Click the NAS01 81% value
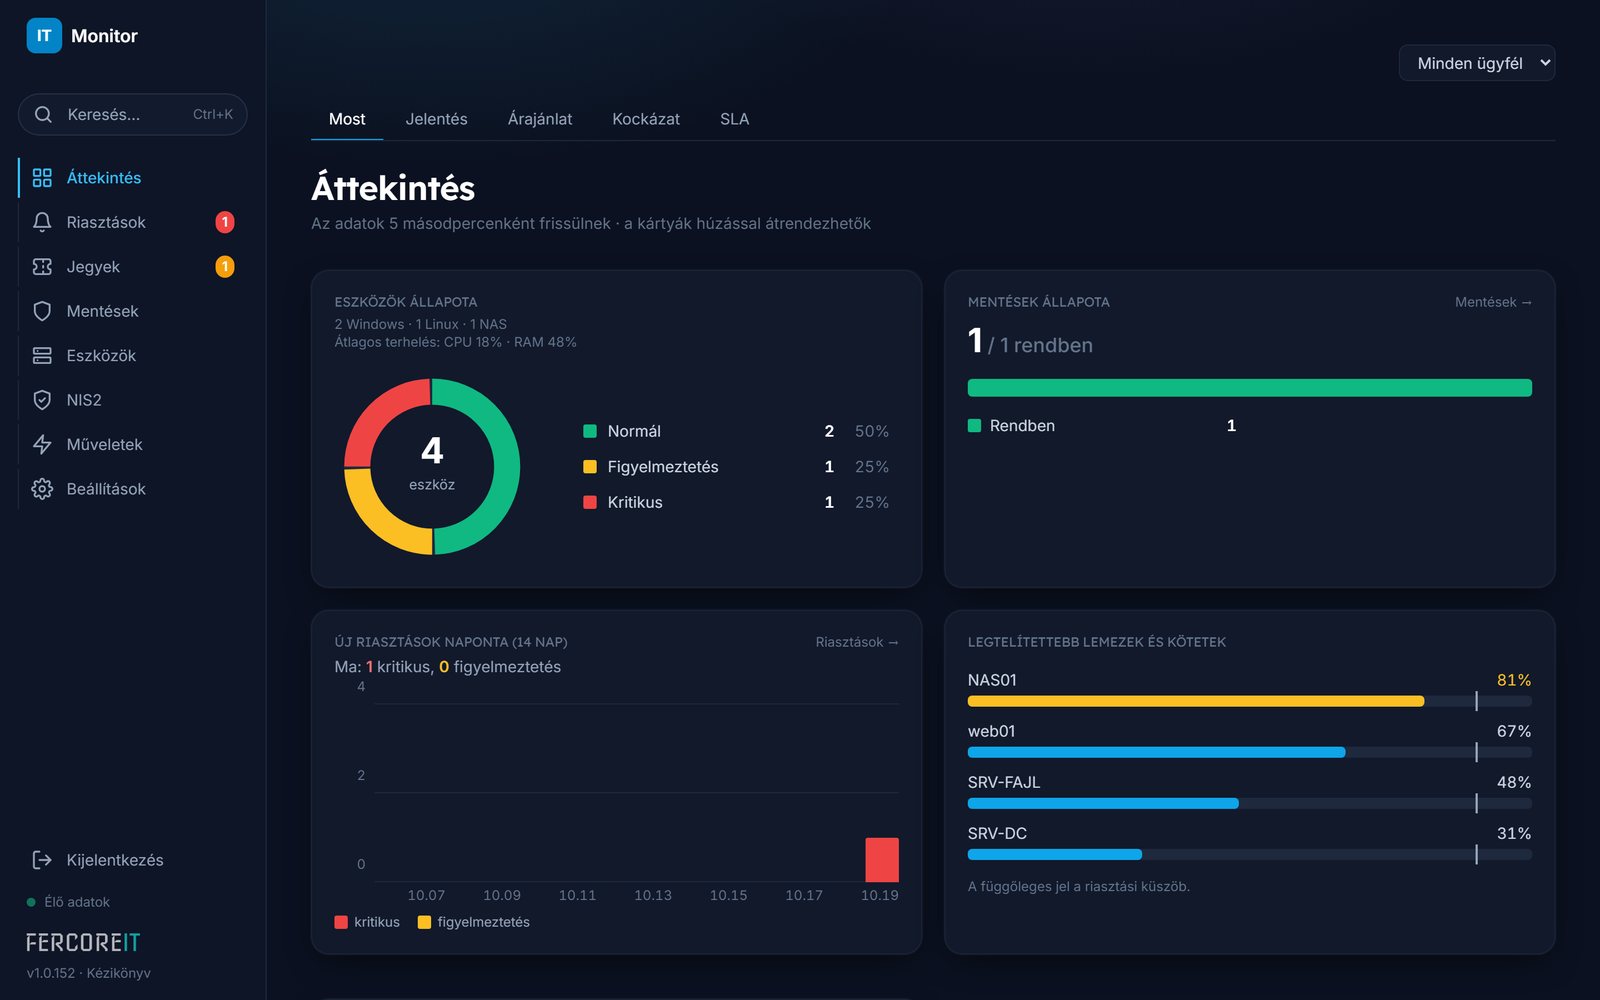1600x1000 pixels. (1514, 680)
